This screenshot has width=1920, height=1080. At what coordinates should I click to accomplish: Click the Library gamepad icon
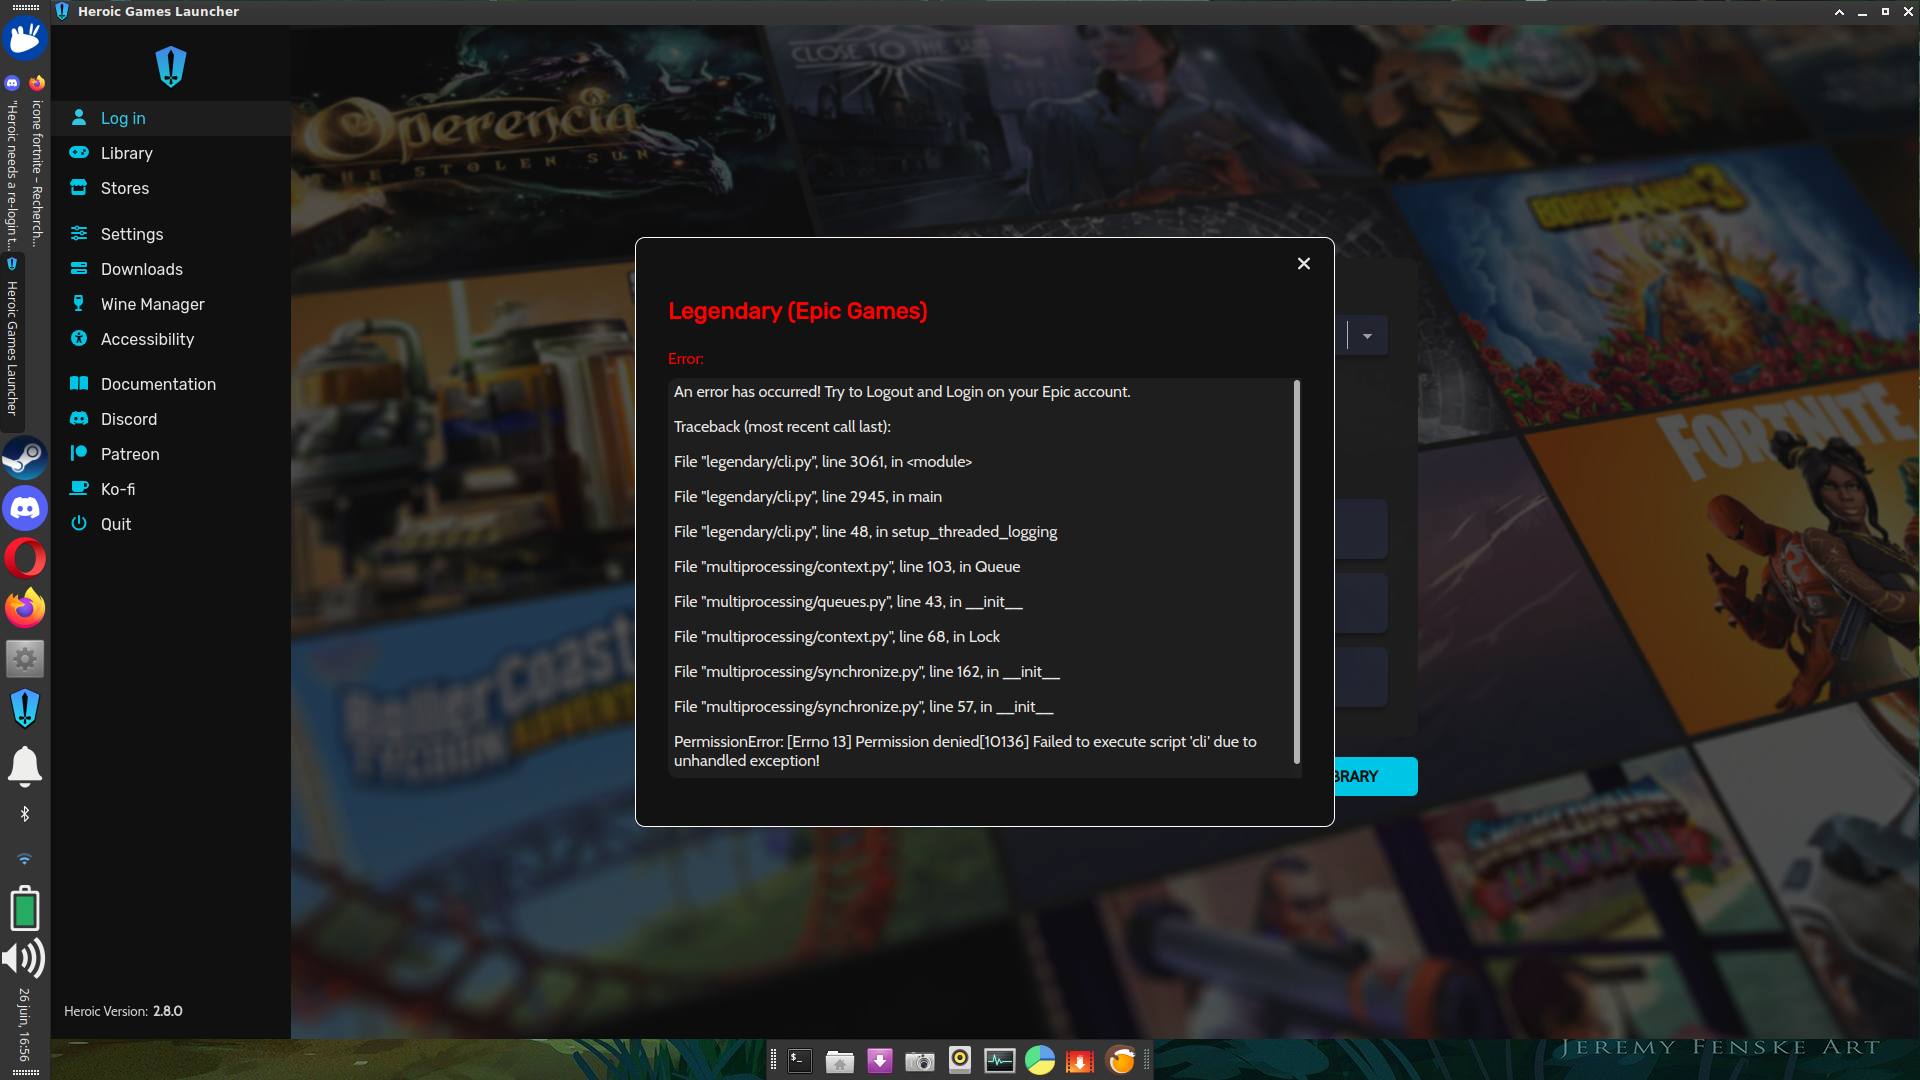coord(79,152)
